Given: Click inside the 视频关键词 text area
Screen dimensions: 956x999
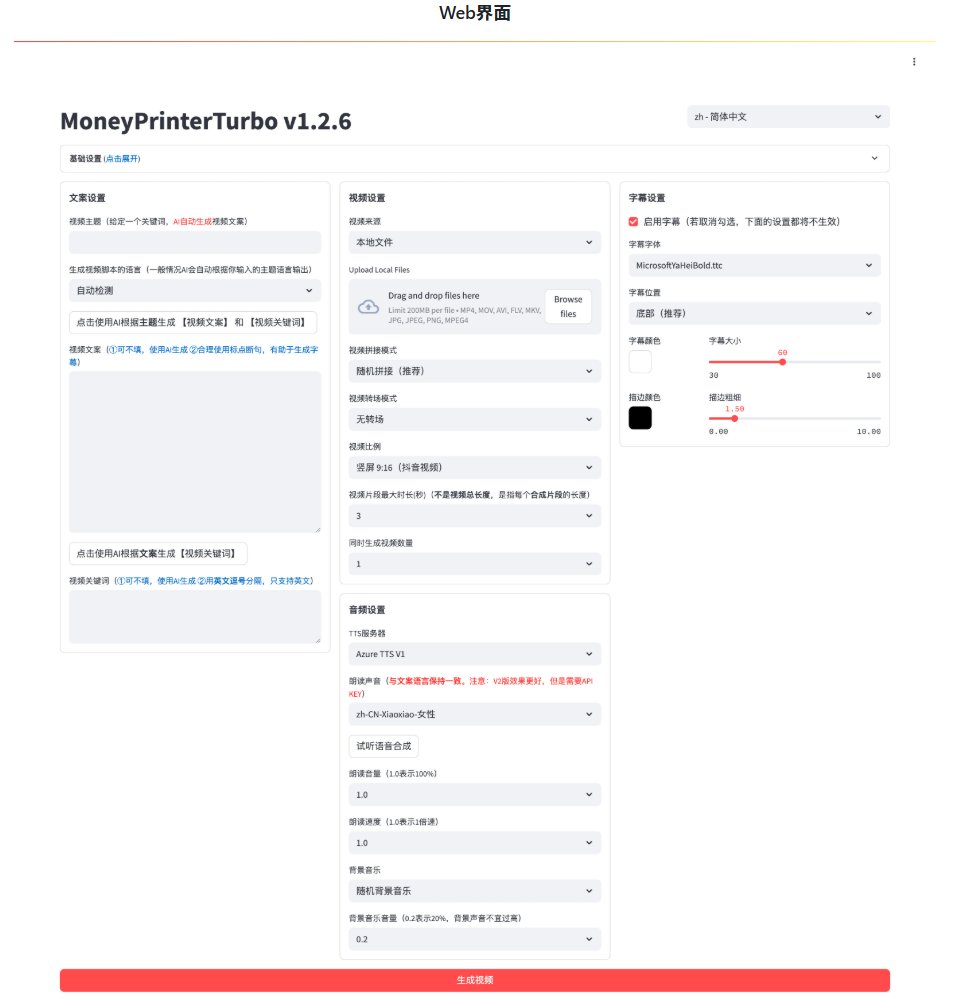Looking at the screenshot, I should (195, 617).
